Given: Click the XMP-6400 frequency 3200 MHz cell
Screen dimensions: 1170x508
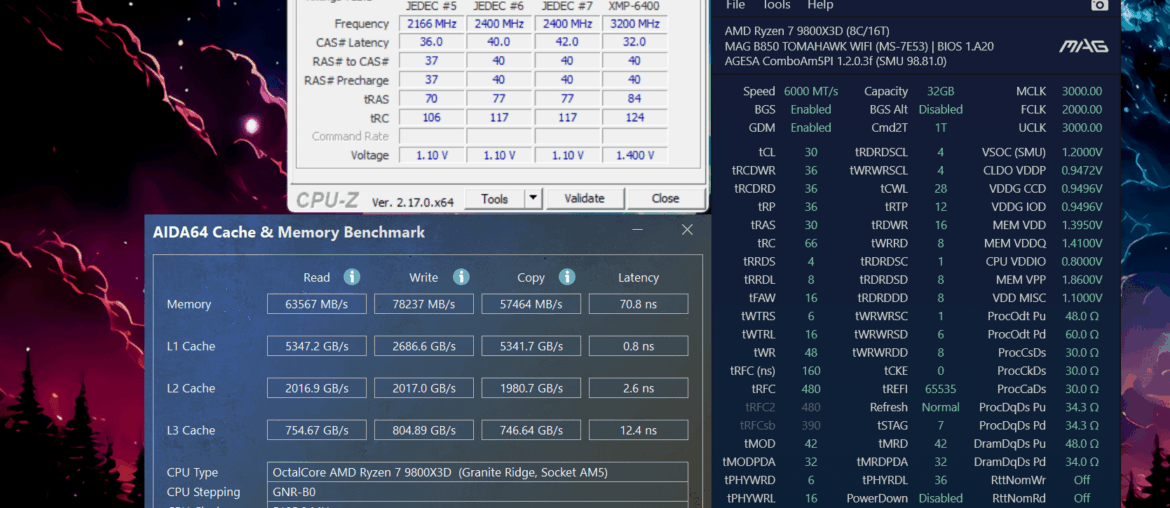Looking at the screenshot, I should pos(635,23).
